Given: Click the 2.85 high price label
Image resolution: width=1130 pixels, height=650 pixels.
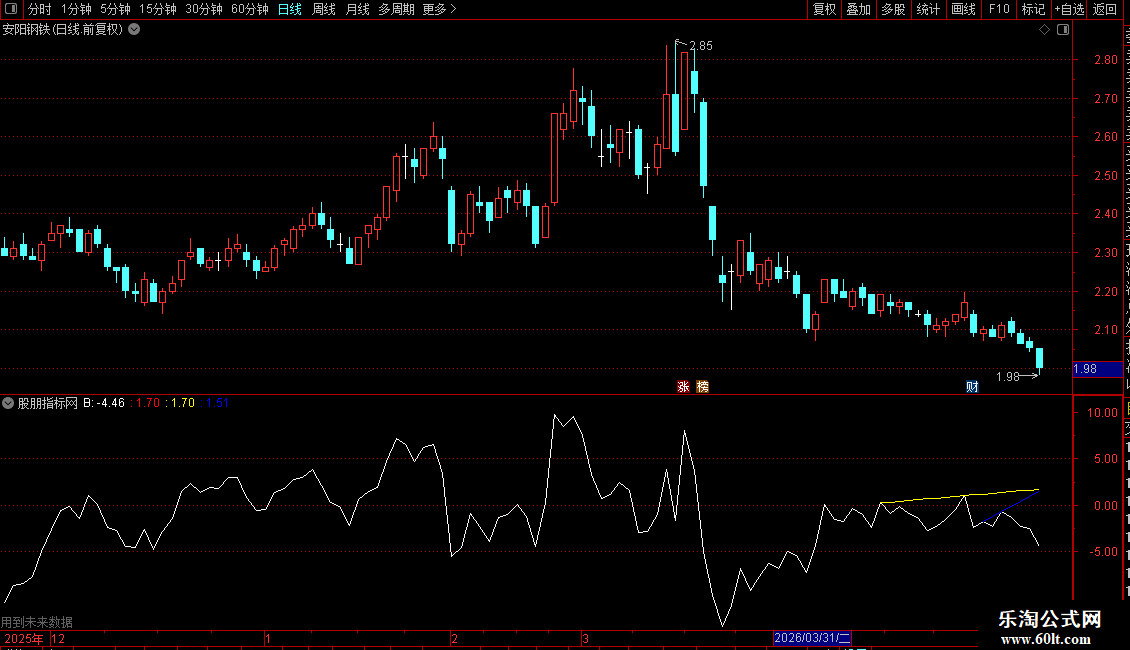Looking at the screenshot, I should click(x=700, y=45).
